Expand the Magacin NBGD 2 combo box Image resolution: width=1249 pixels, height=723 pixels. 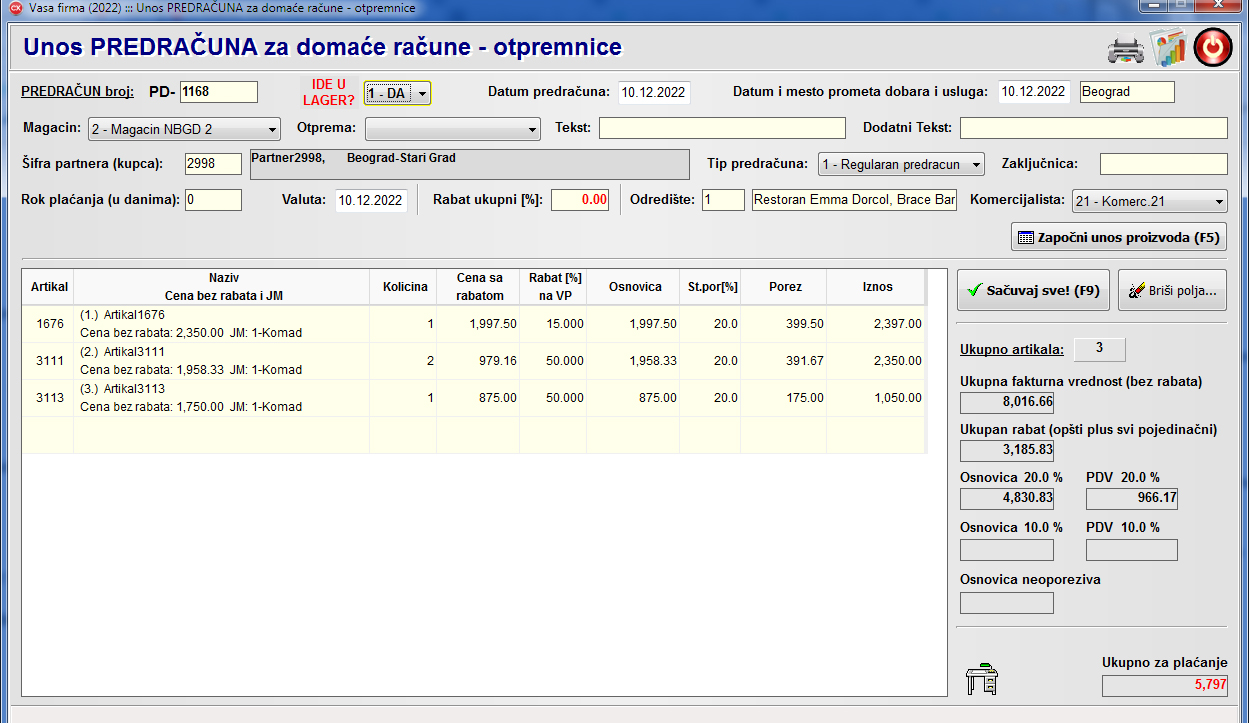point(184,129)
